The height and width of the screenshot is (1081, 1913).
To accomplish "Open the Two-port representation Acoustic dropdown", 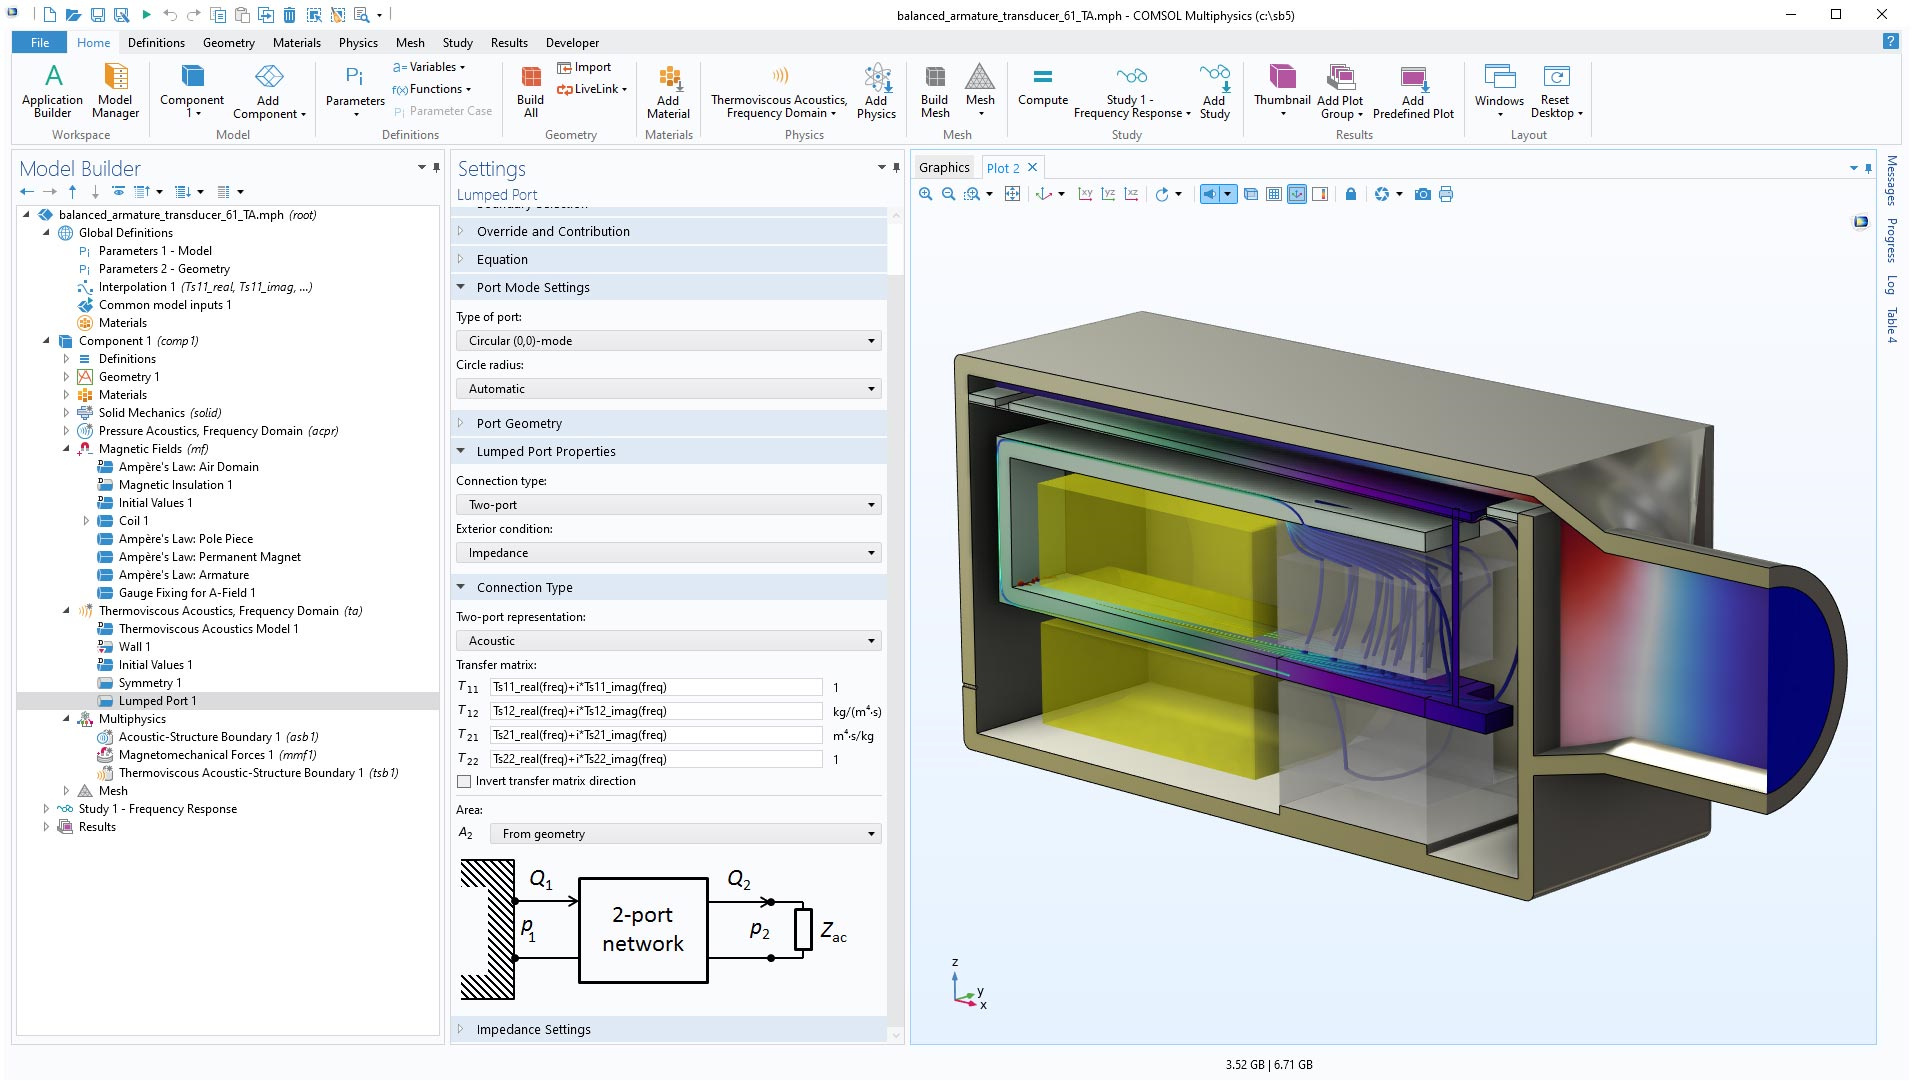I will (x=668, y=641).
